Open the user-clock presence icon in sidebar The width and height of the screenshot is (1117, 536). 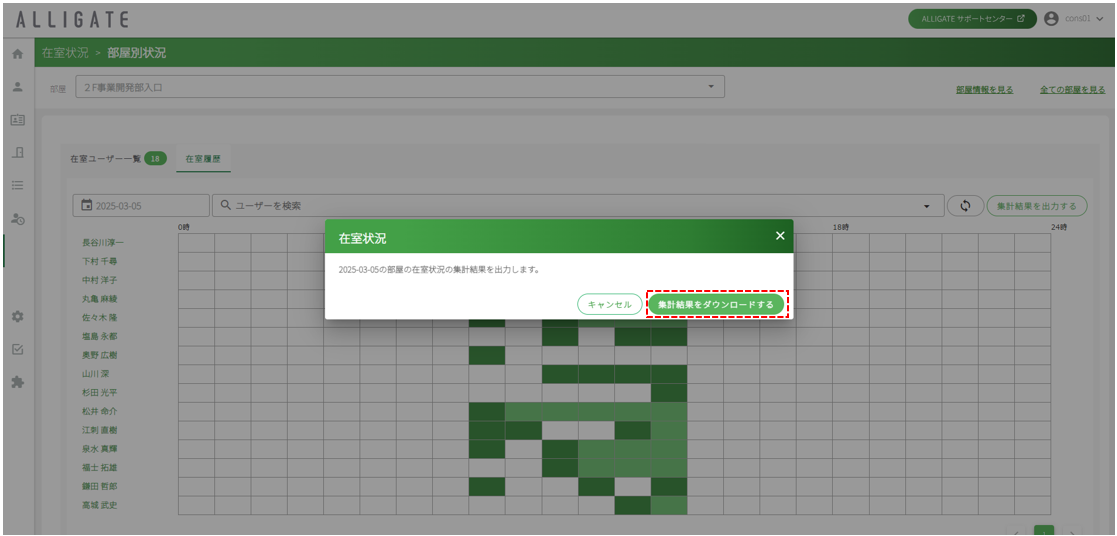pos(18,220)
